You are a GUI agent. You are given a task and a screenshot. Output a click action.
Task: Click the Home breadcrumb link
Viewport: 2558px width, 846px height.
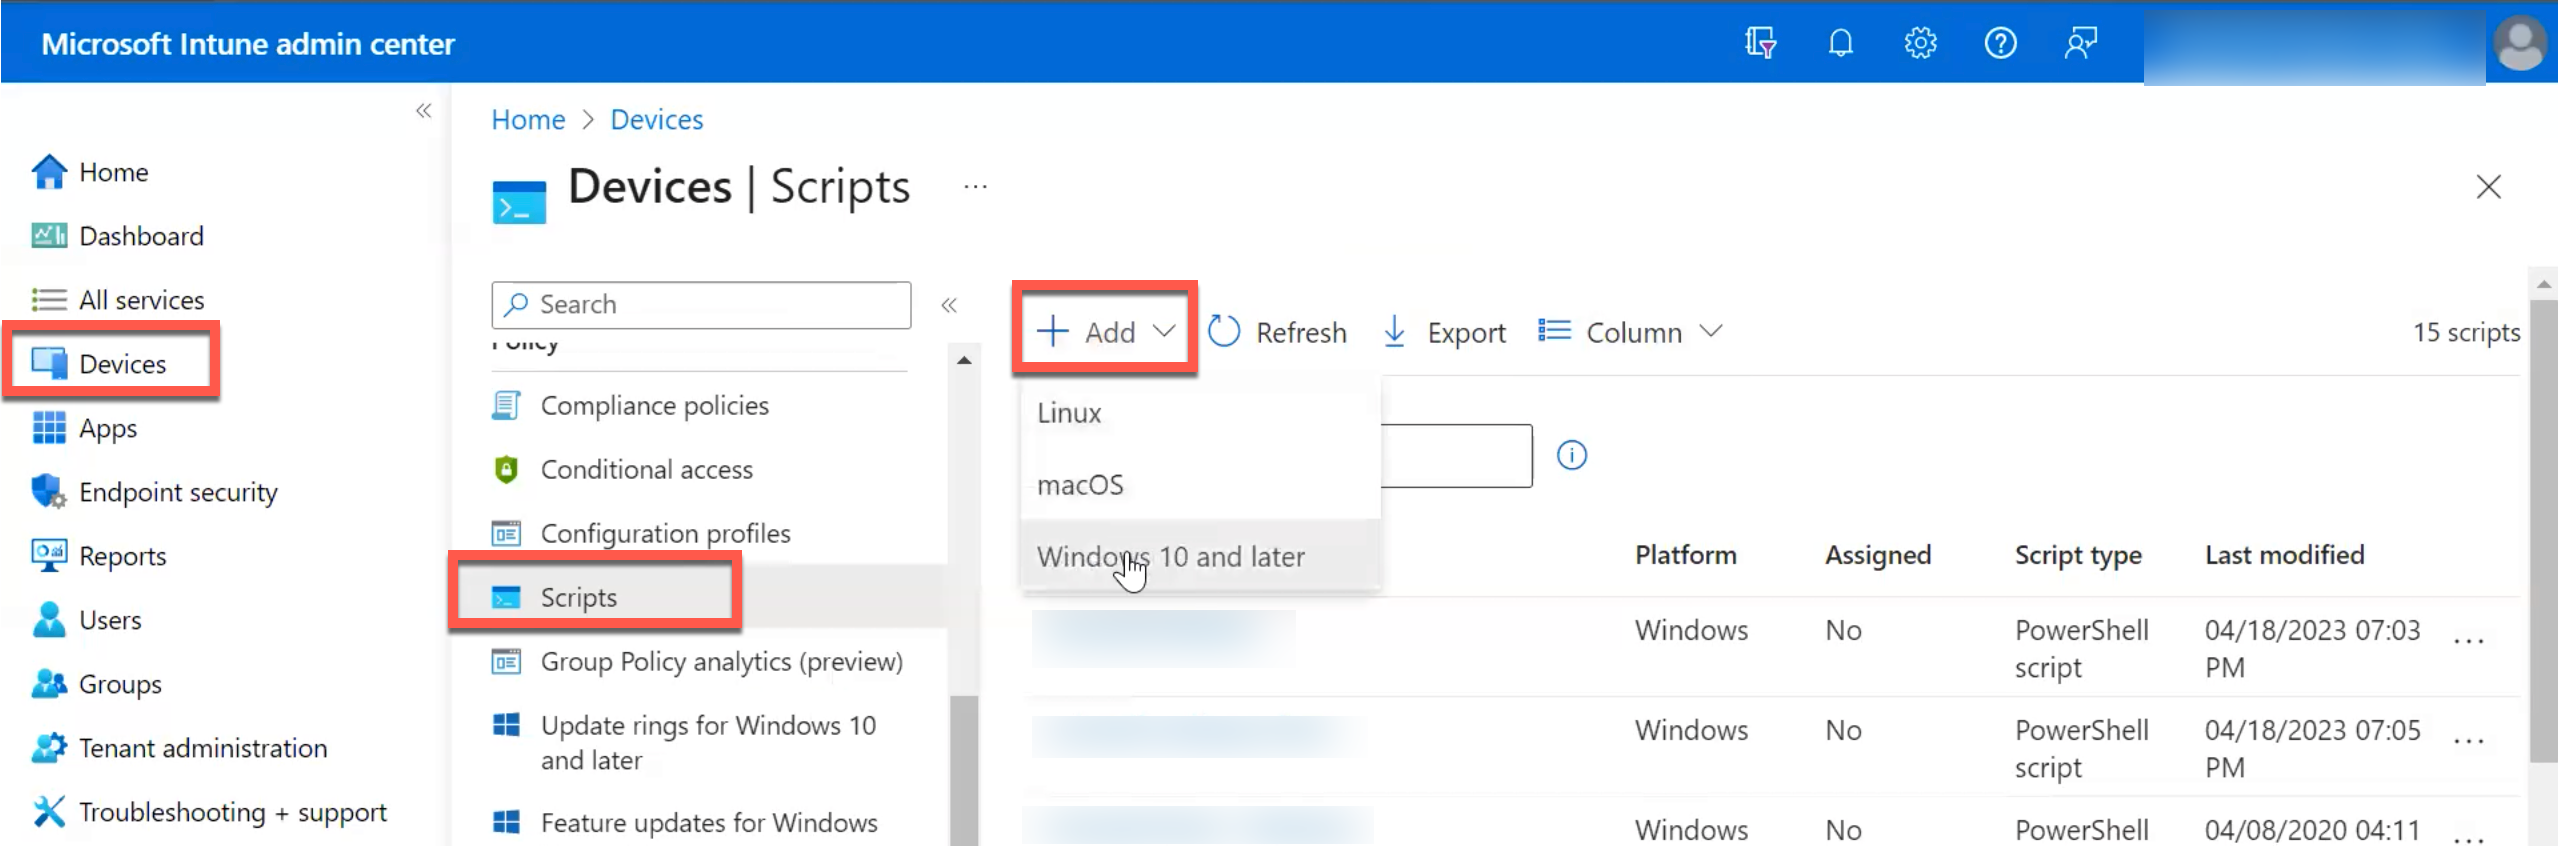coord(528,120)
